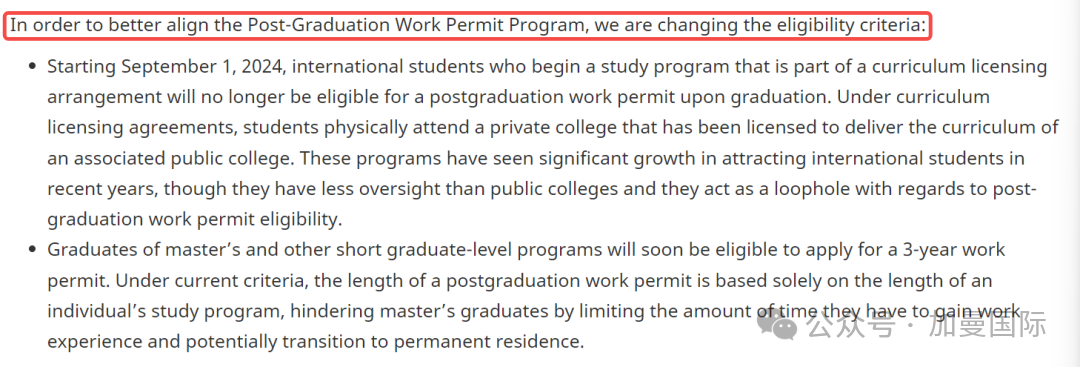Click the phrase "individual's study program"
Viewport: 1080px width, 367px height.
coord(162,310)
